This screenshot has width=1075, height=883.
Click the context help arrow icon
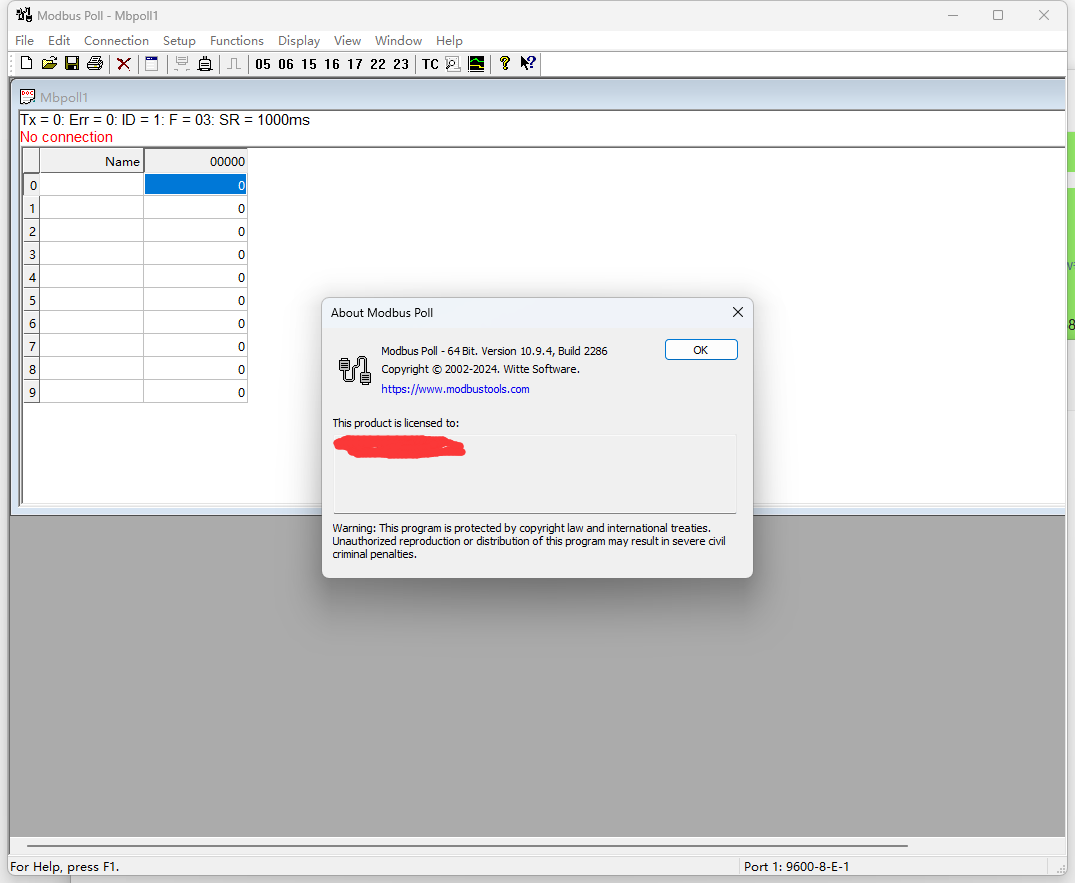[527, 64]
